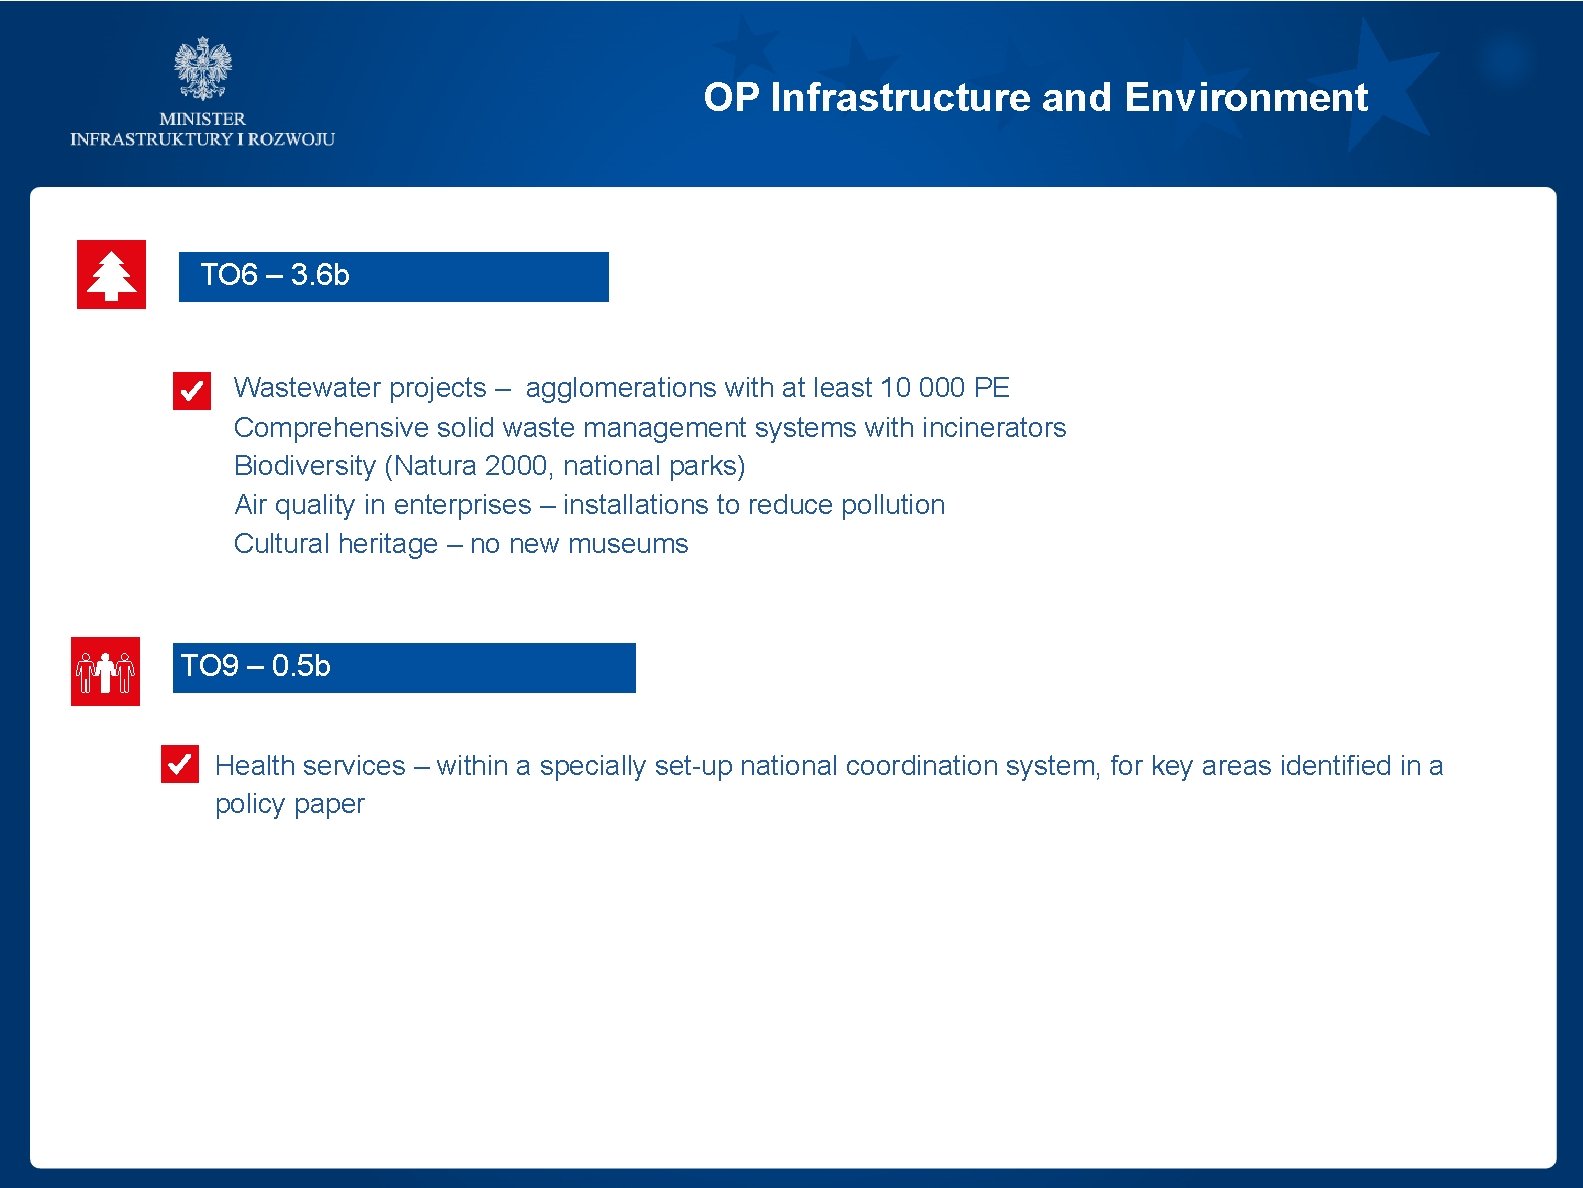Image resolution: width=1583 pixels, height=1188 pixels.
Task: Click the slide title 'OP Infrastructure and Environment'
Action: coord(1035,97)
